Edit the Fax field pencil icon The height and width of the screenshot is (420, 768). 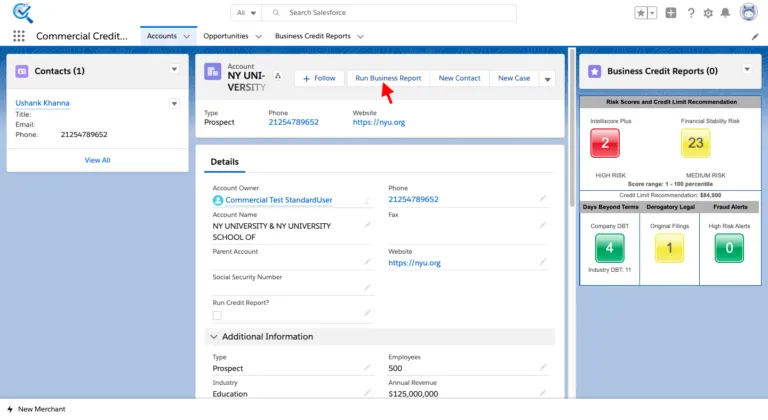tap(543, 225)
